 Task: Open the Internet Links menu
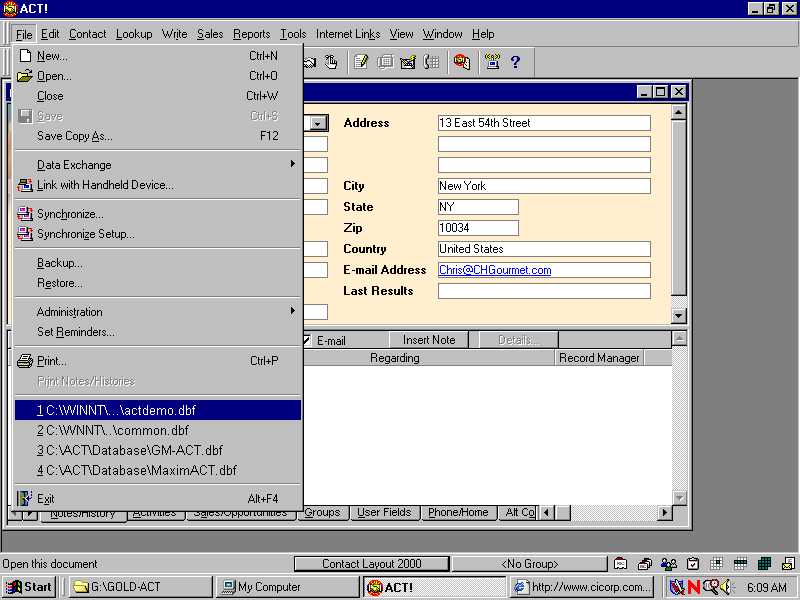(348, 34)
